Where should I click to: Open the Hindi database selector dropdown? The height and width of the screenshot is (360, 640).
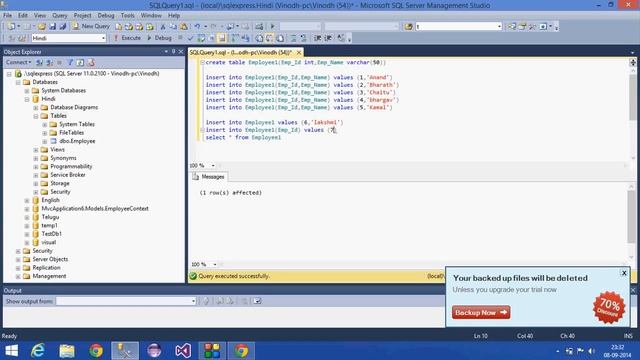(103, 38)
